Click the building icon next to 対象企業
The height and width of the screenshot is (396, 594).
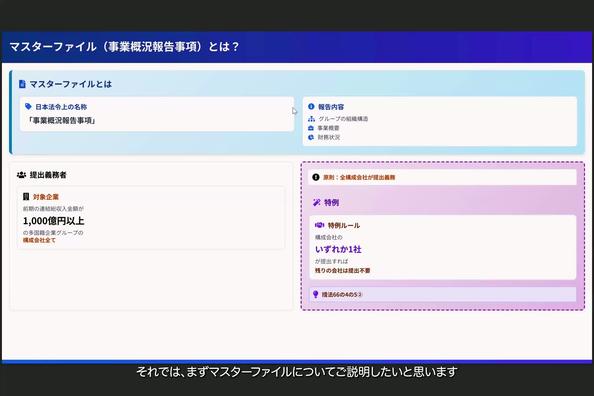(x=26, y=197)
